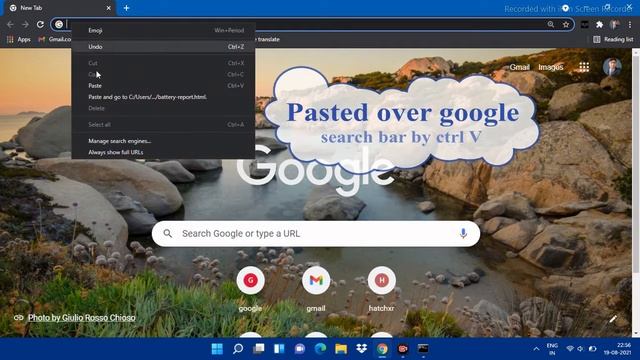Open Photo by Giulio Rosso Chioso link

[x=82, y=318]
